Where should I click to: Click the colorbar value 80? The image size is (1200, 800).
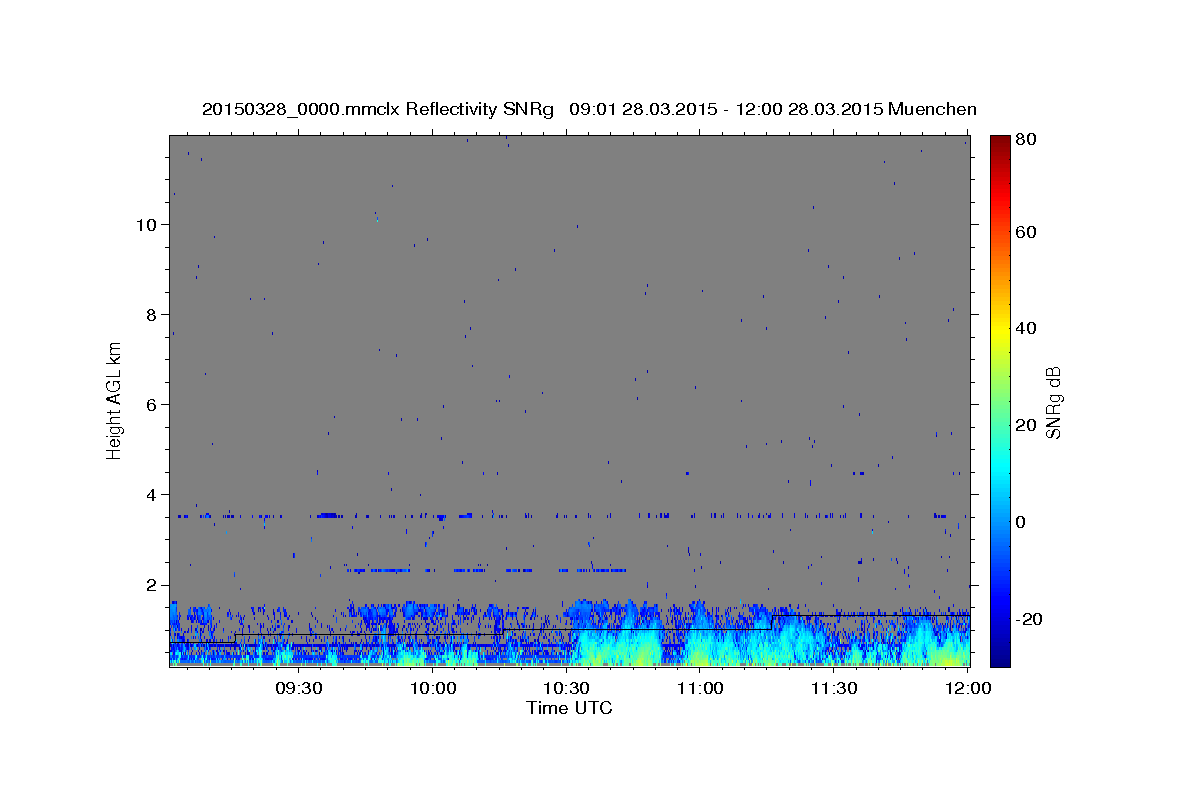pyautogui.click(x=1027, y=140)
